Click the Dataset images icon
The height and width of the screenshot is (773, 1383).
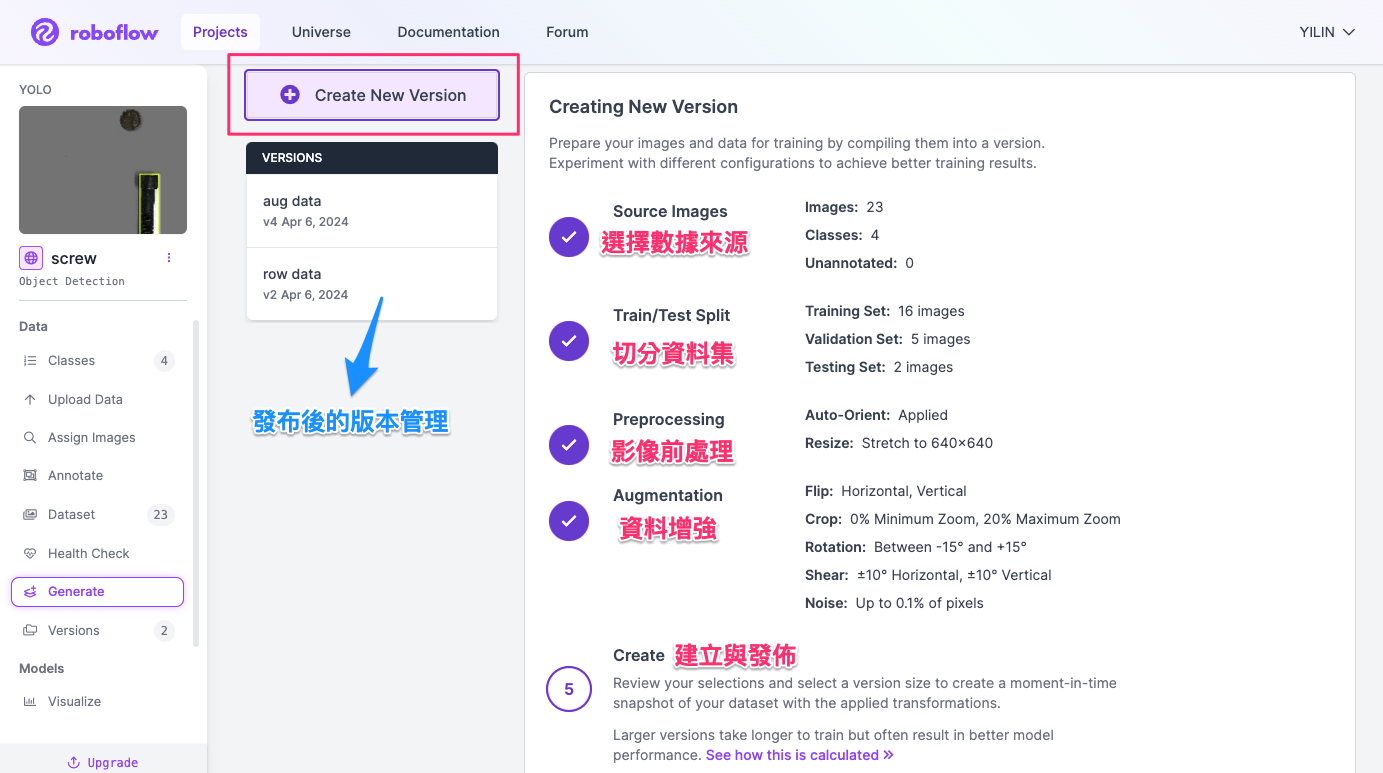(x=30, y=515)
